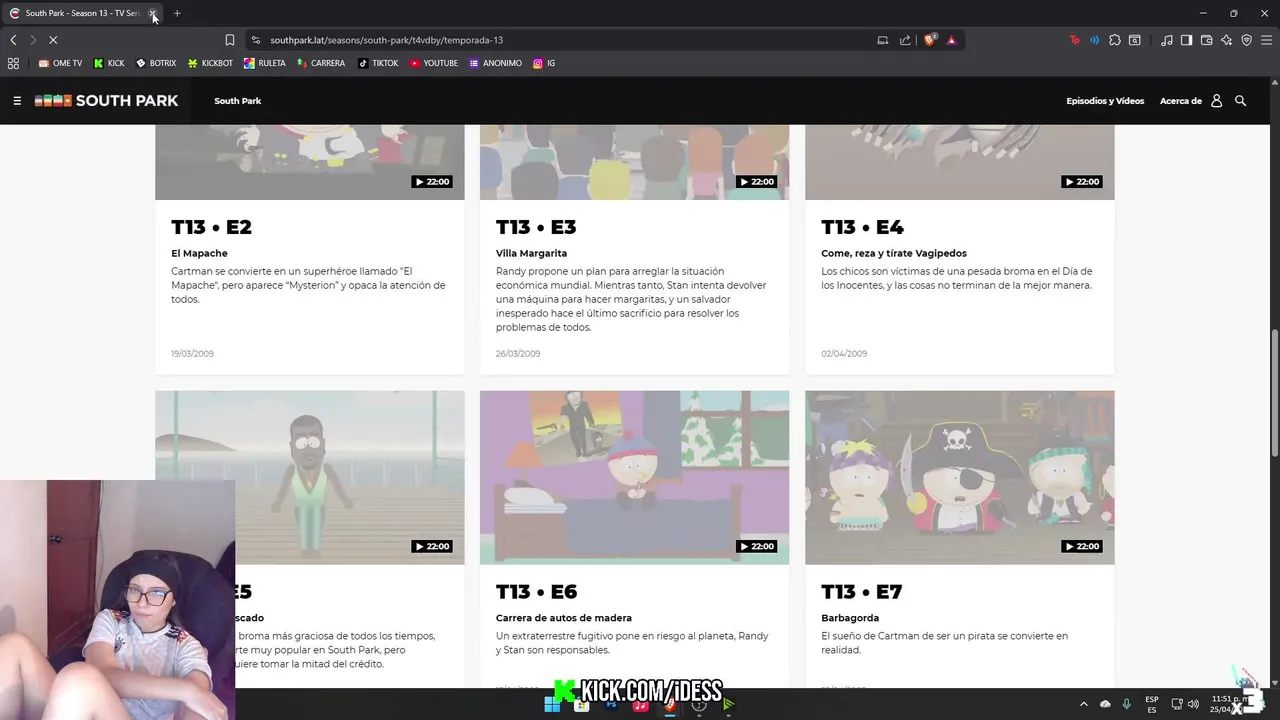1280x720 pixels.
Task: Play the Kanye fish episode thumbnail
Action: coord(310,477)
